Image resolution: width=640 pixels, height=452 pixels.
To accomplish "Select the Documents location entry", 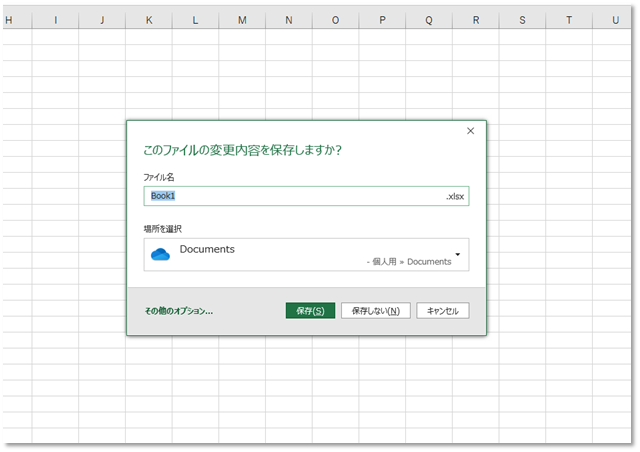I will (x=306, y=255).
